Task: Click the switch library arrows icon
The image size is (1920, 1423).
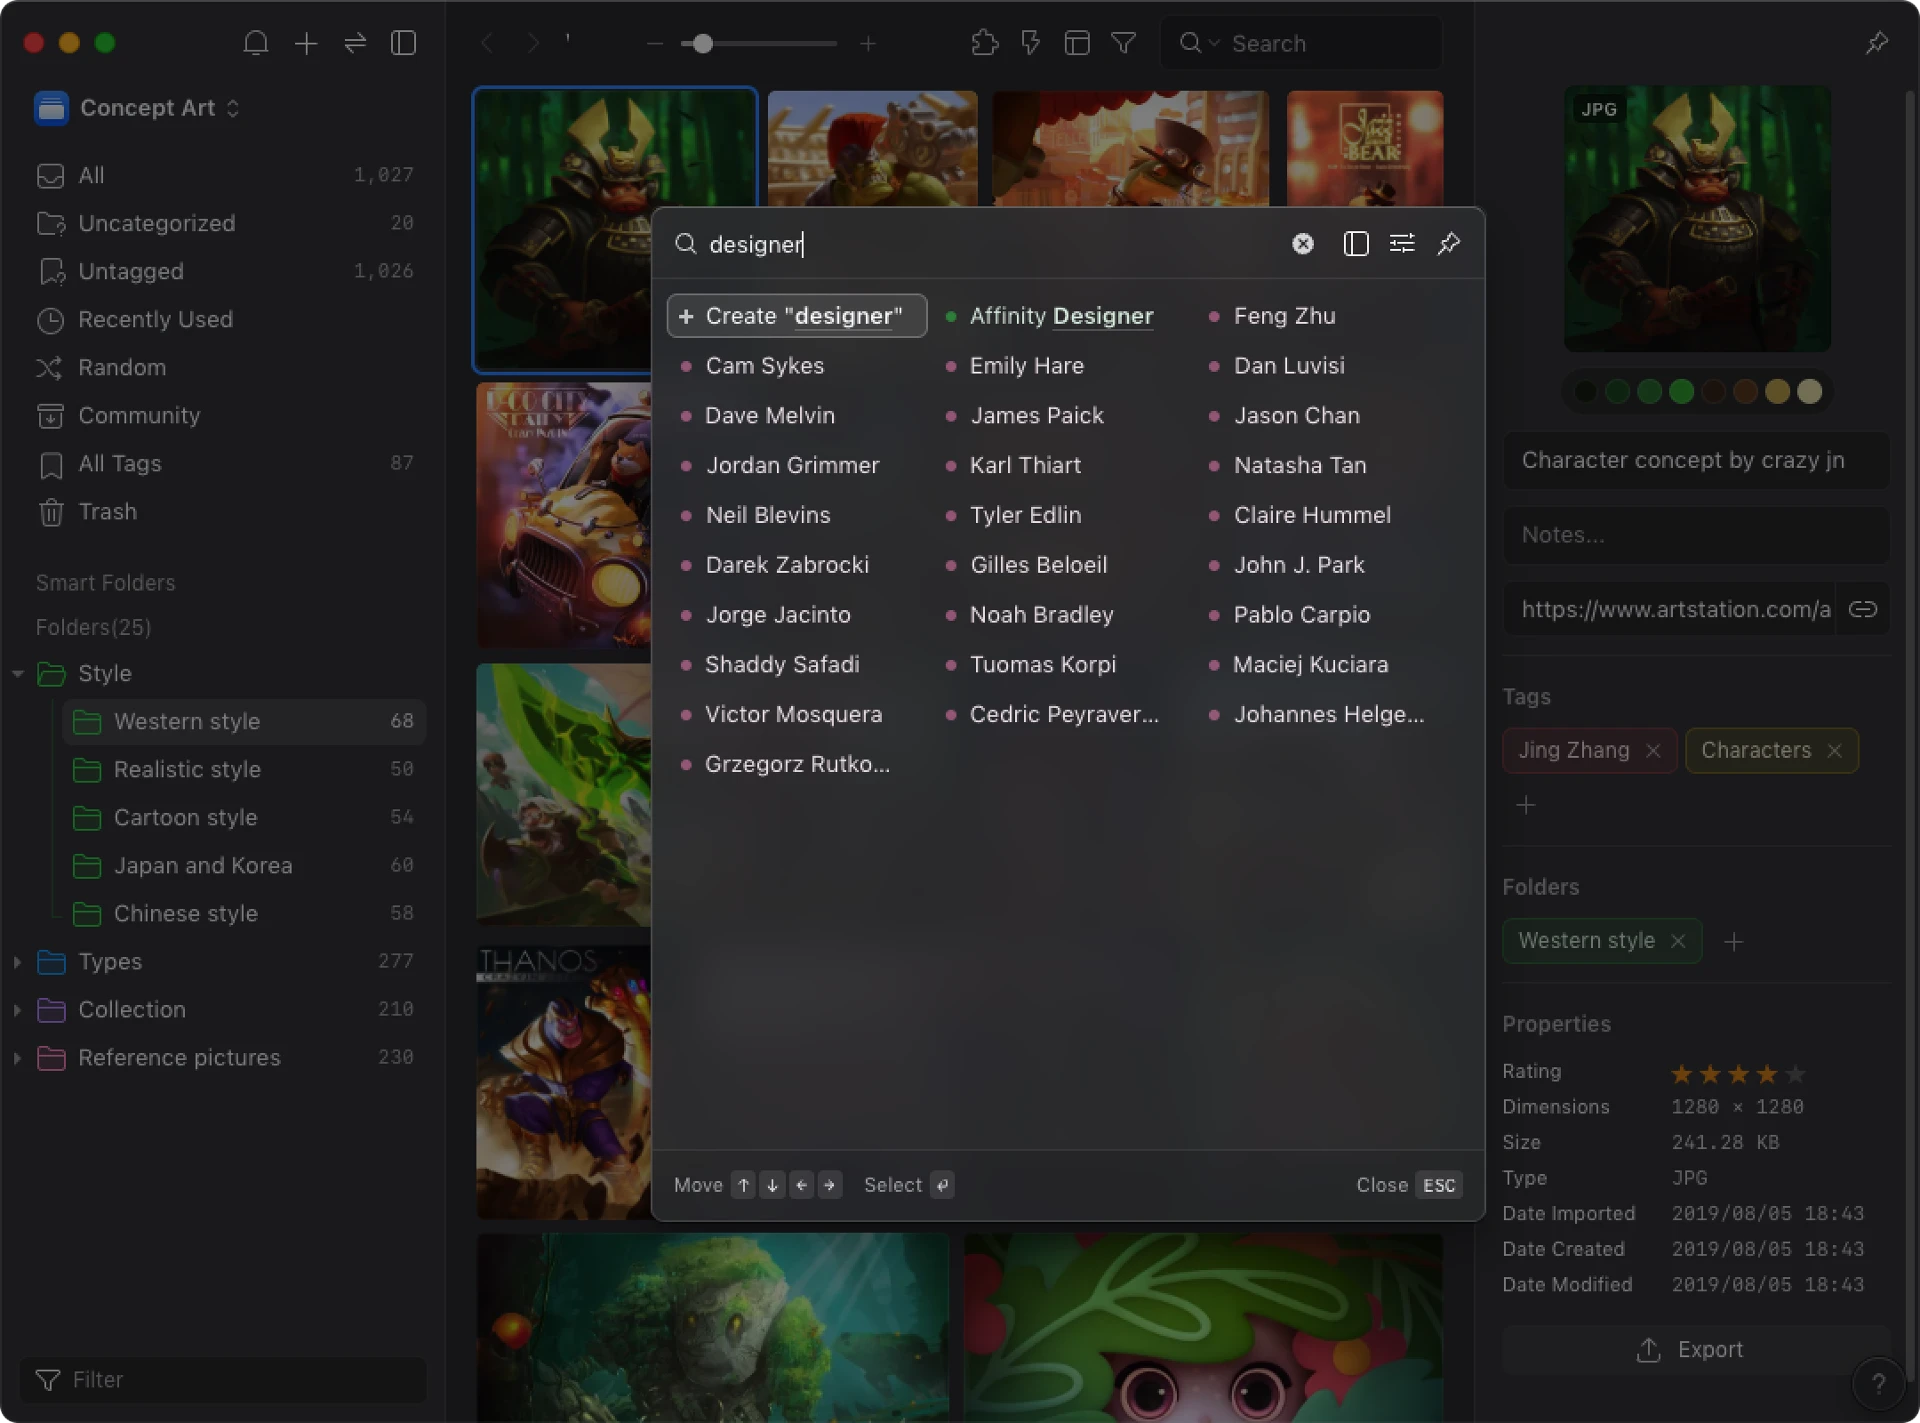Action: (355, 43)
